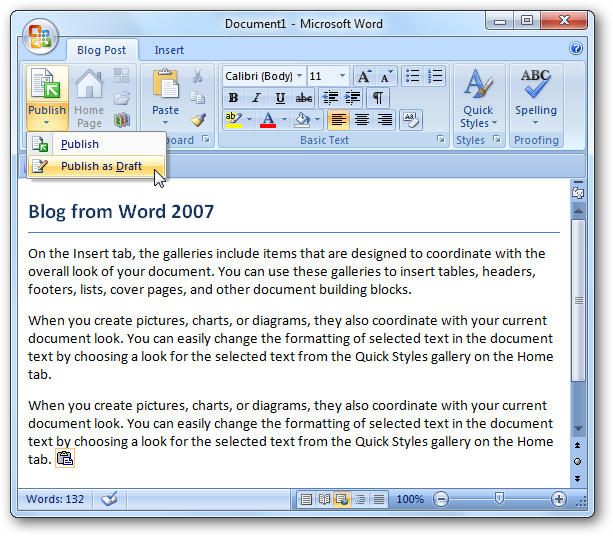Click proofing status icon in status bar
Image resolution: width=613 pixels, height=536 pixels.
(x=109, y=499)
